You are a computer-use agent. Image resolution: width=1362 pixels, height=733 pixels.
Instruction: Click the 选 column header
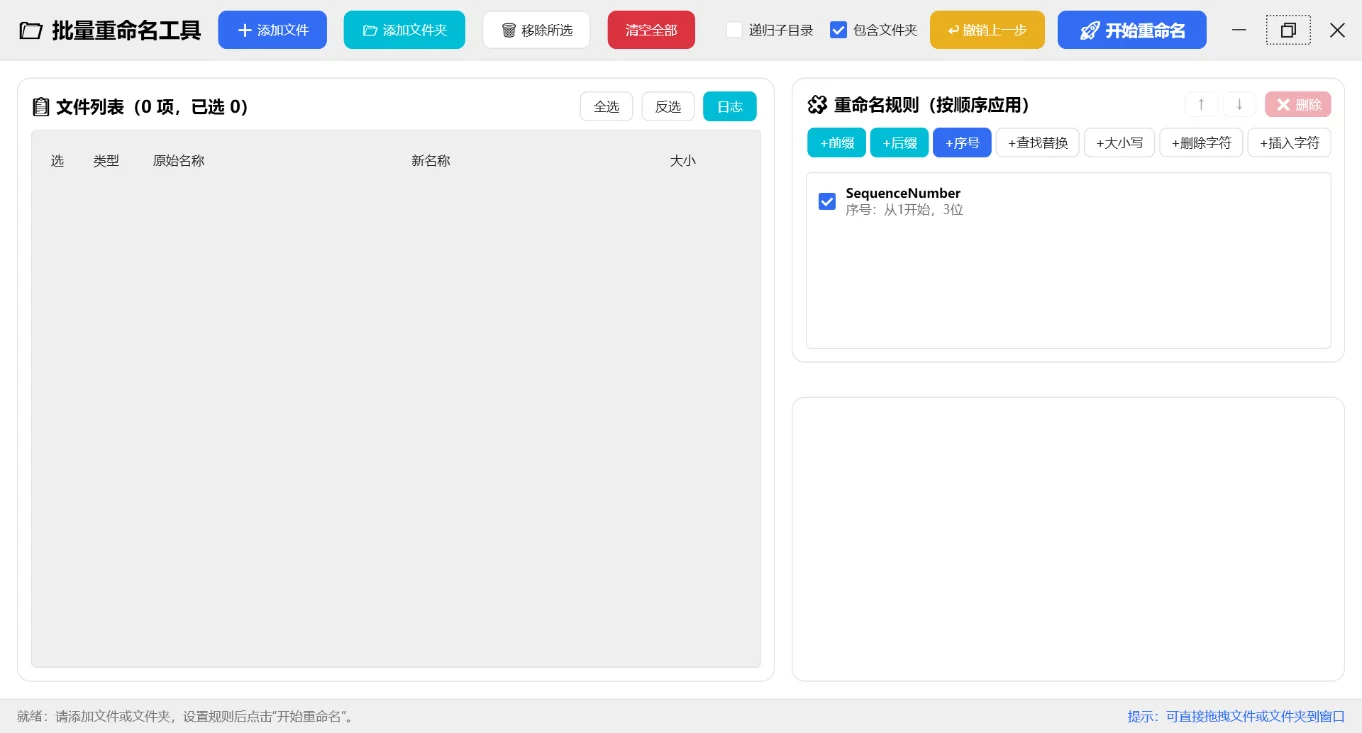pyautogui.click(x=57, y=161)
